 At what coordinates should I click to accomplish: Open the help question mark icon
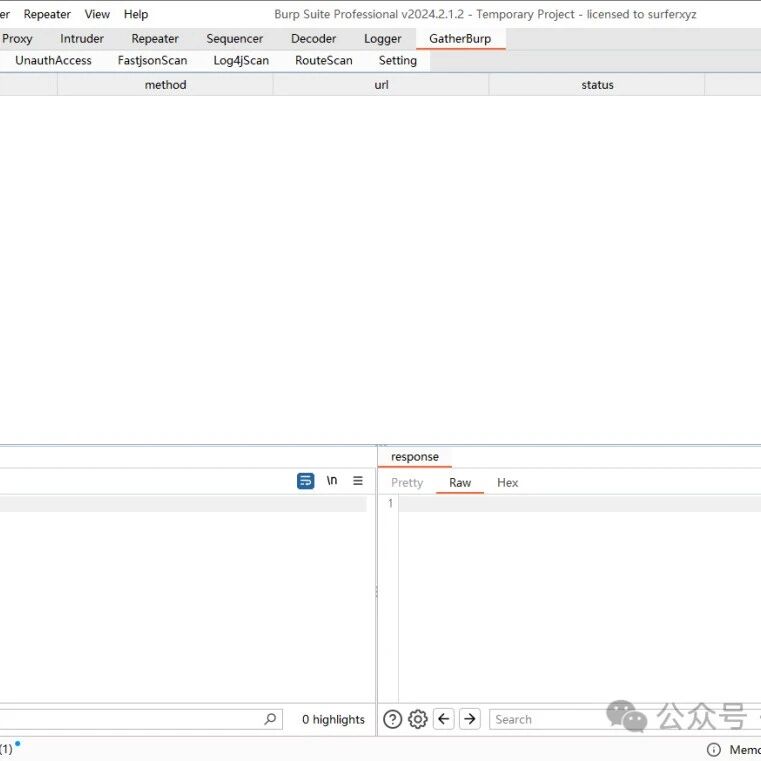392,719
